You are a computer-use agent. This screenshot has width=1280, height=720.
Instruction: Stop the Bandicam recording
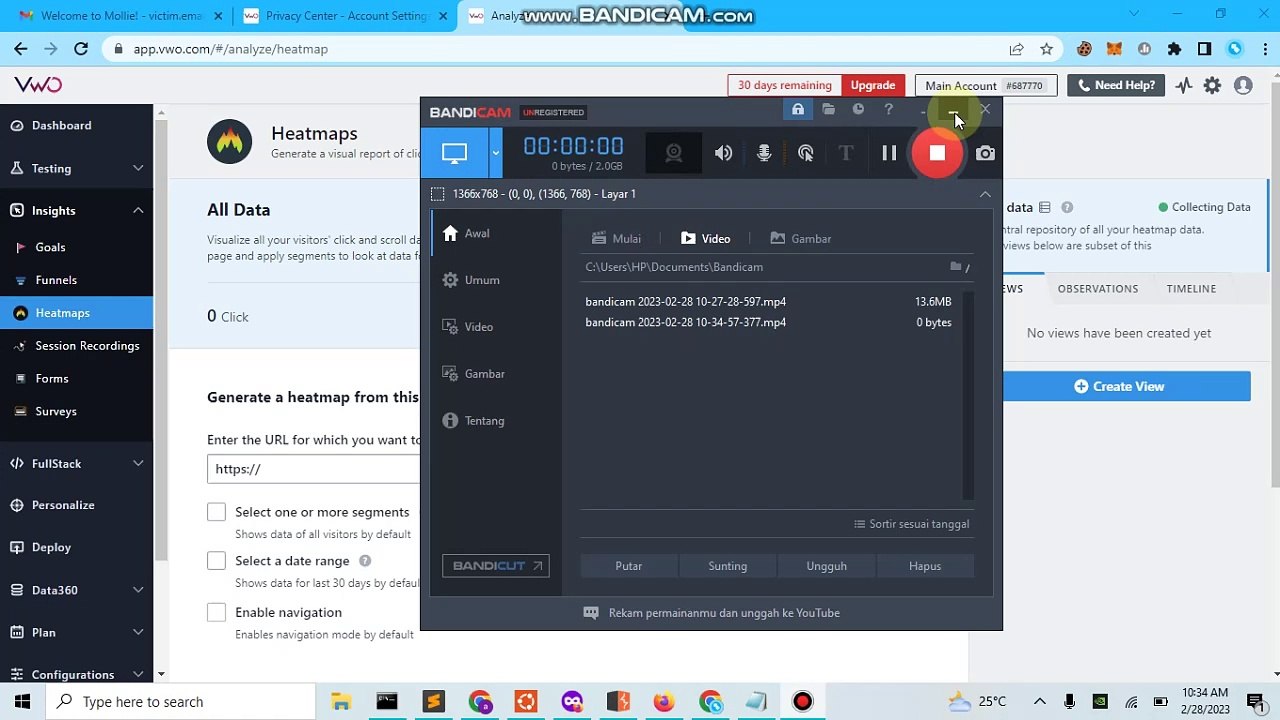click(937, 153)
